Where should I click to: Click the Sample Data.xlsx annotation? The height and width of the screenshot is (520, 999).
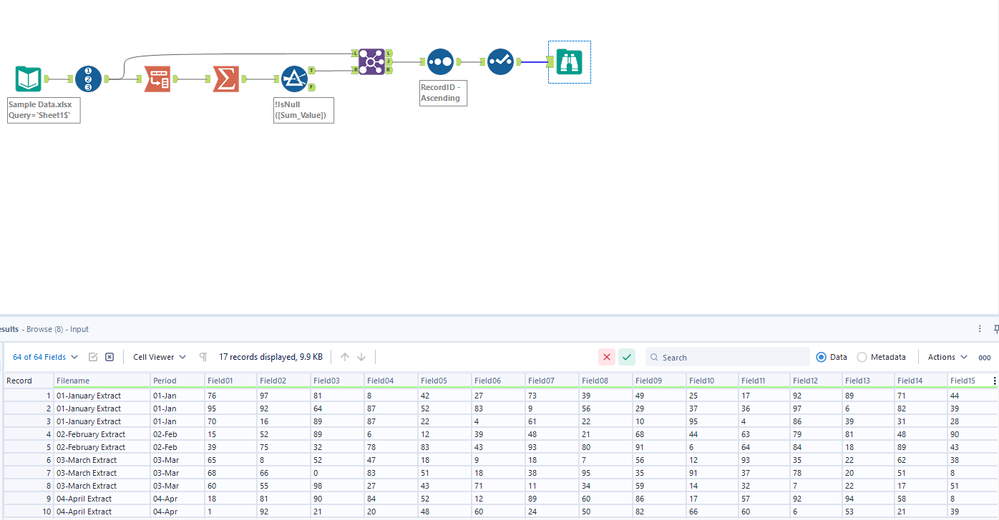click(x=43, y=110)
